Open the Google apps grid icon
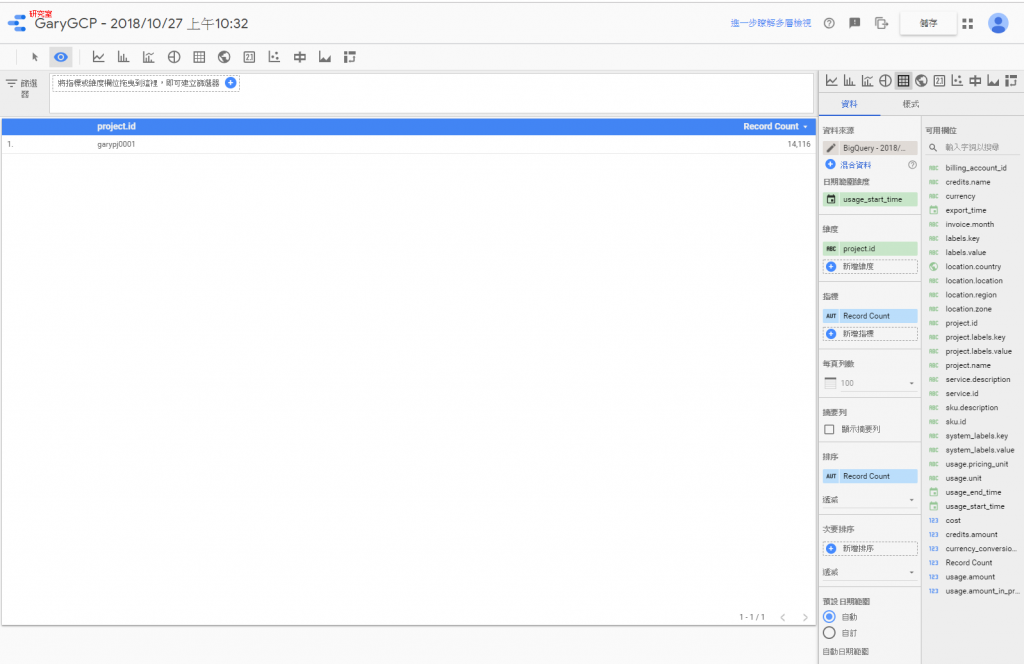This screenshot has height=664, width=1024. 968,24
